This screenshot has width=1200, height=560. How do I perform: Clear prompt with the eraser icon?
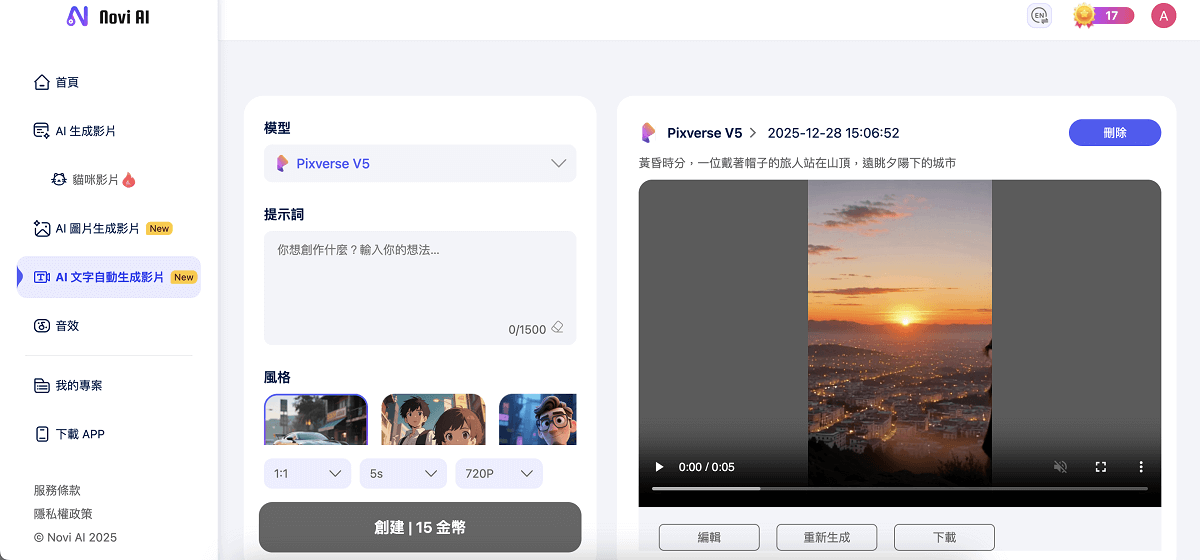tap(557, 328)
